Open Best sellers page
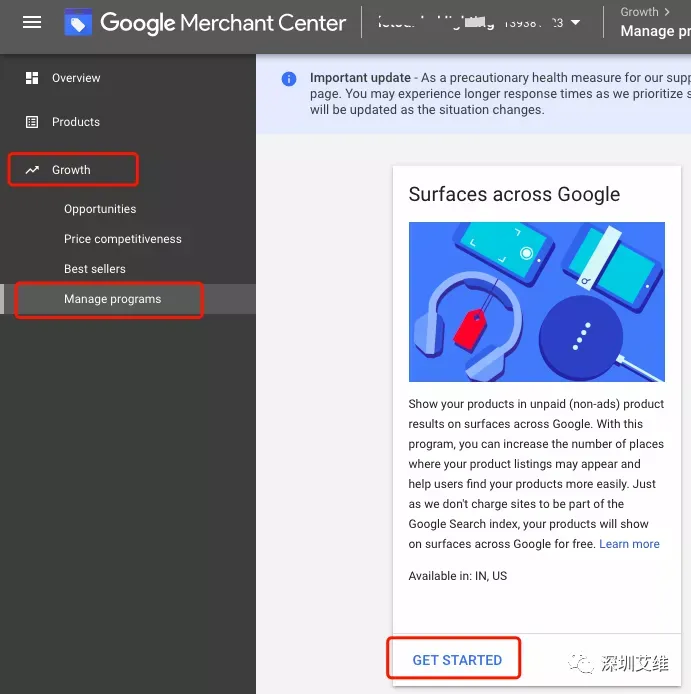This screenshot has width=691, height=694. [95, 269]
